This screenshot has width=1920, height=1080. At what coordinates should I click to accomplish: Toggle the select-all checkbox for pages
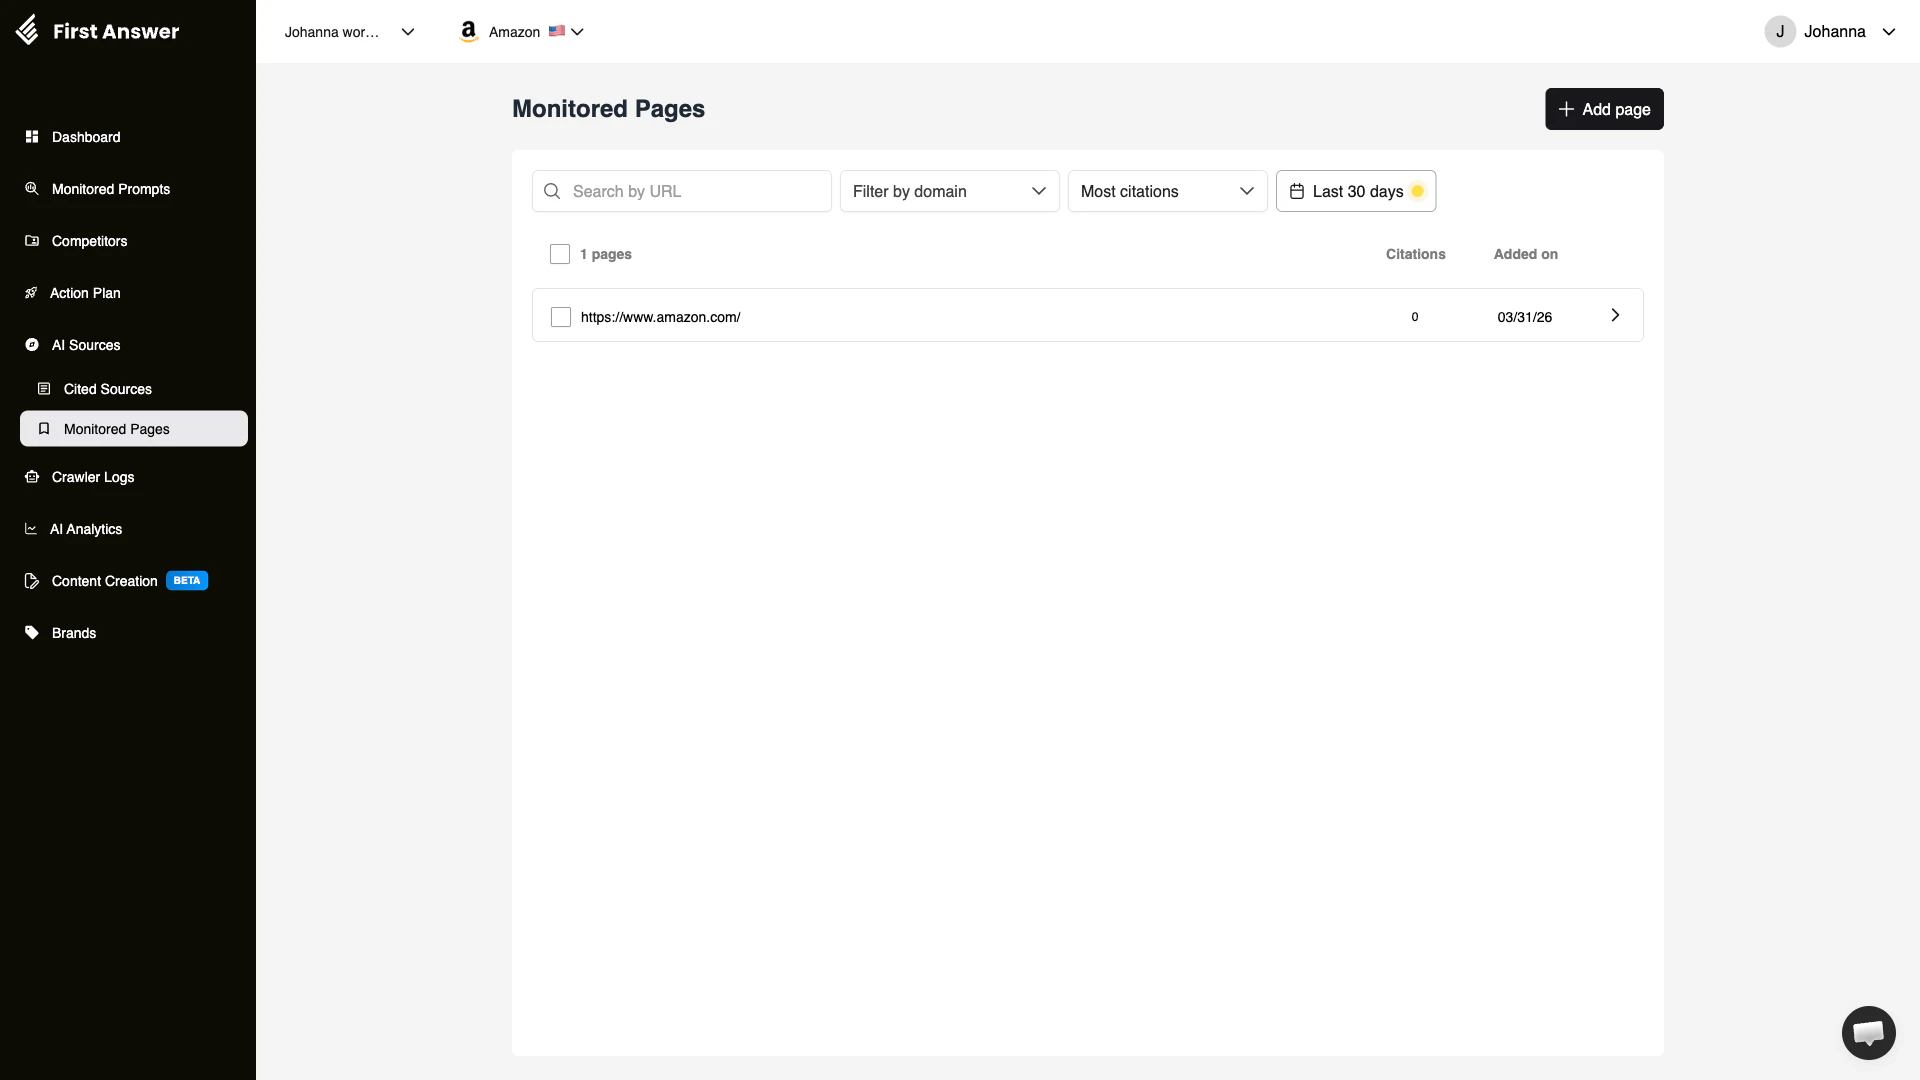pos(560,254)
